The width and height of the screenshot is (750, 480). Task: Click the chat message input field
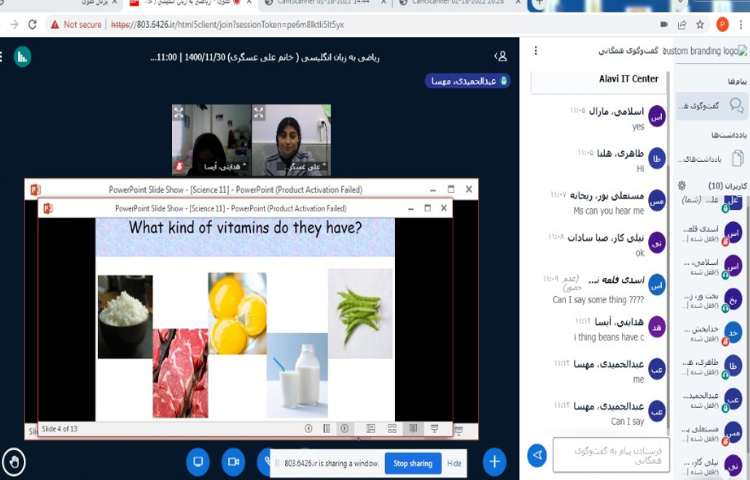click(611, 455)
